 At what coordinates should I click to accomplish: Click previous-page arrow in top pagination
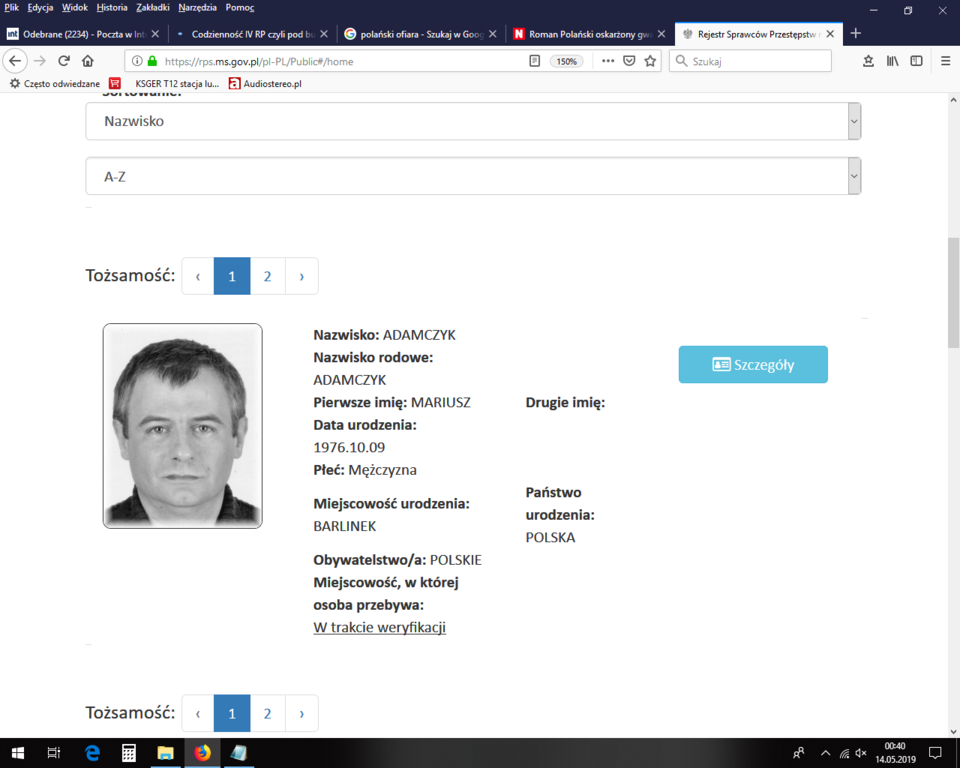198,276
